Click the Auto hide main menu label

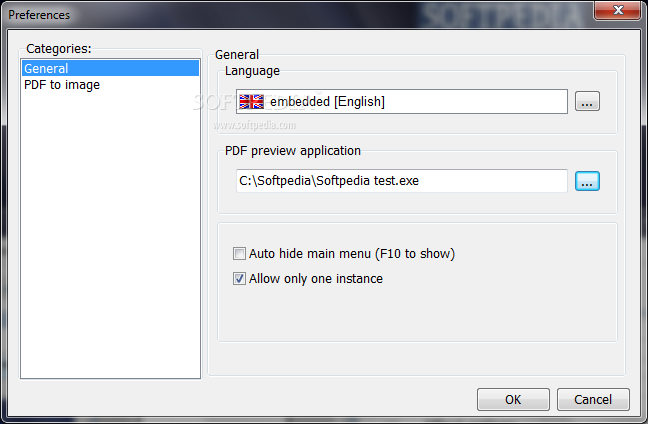tap(352, 253)
